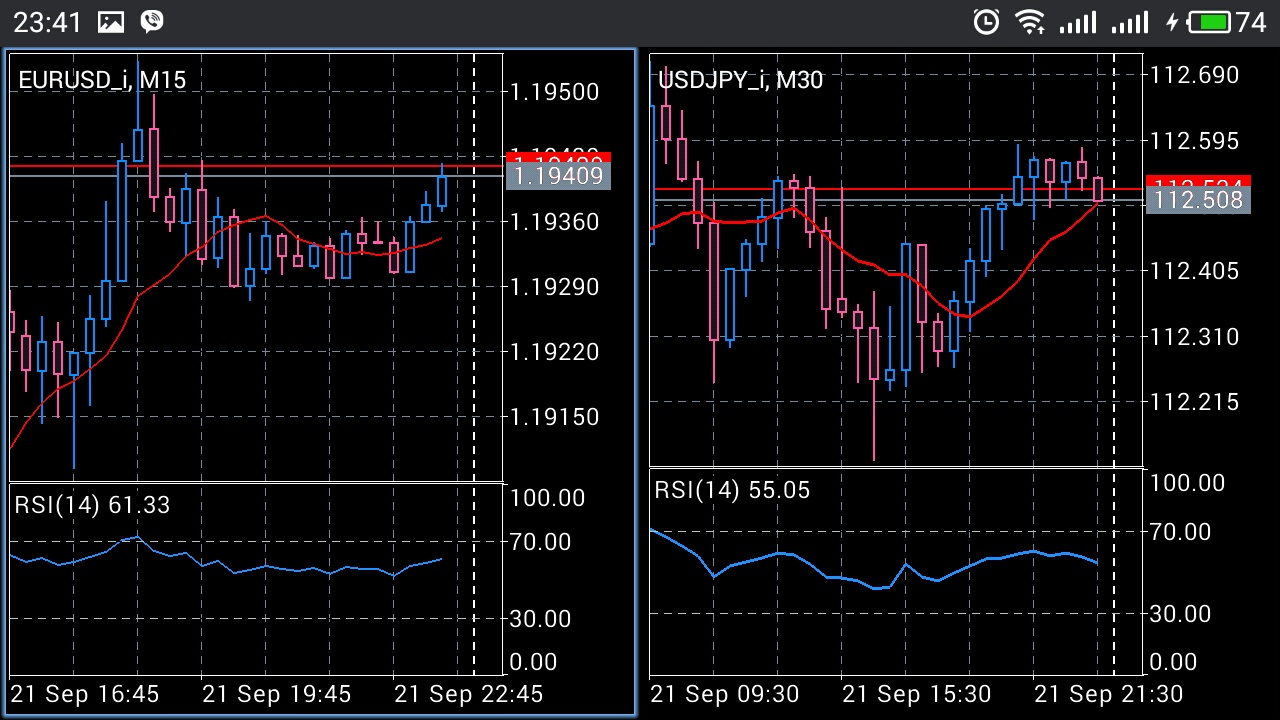The image size is (1280, 720).
Task: Click the 112.215 price scale label
Action: pos(1195,402)
